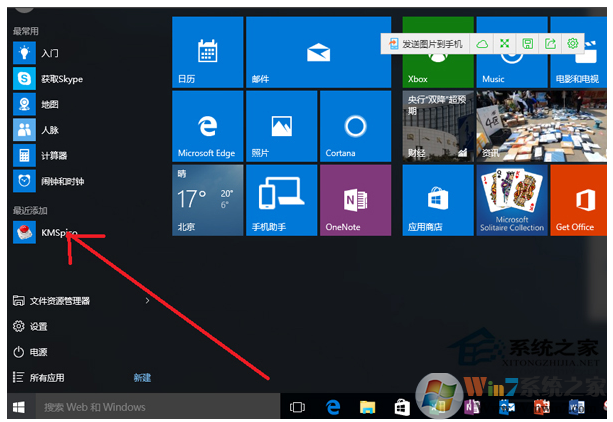This screenshot has width=613, height=422.
Task: Open the Music tile
Action: pos(512,72)
